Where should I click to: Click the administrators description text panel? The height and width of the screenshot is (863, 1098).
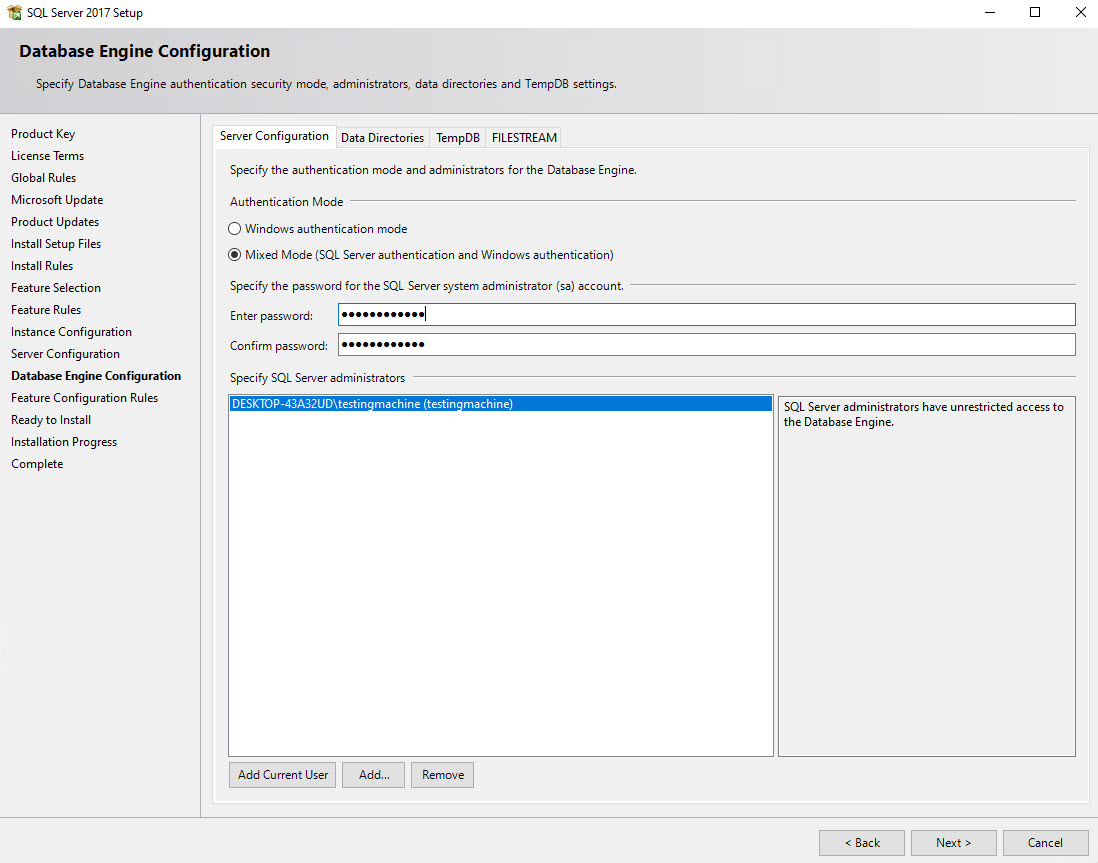click(x=926, y=576)
